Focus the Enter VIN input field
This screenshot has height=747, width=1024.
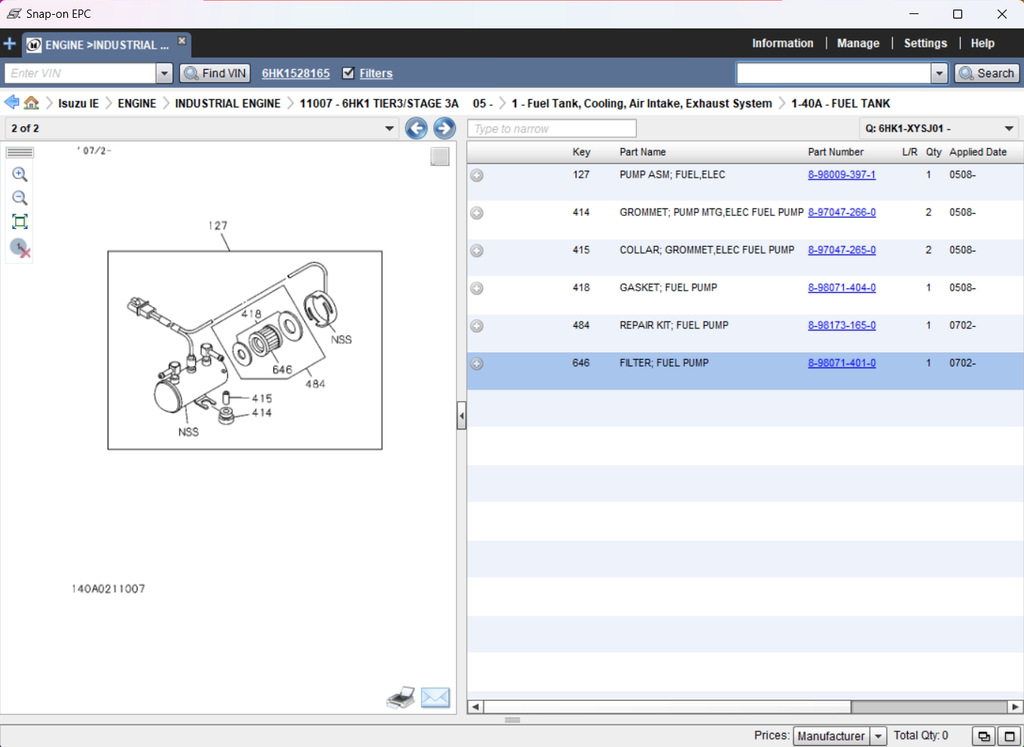tap(81, 73)
